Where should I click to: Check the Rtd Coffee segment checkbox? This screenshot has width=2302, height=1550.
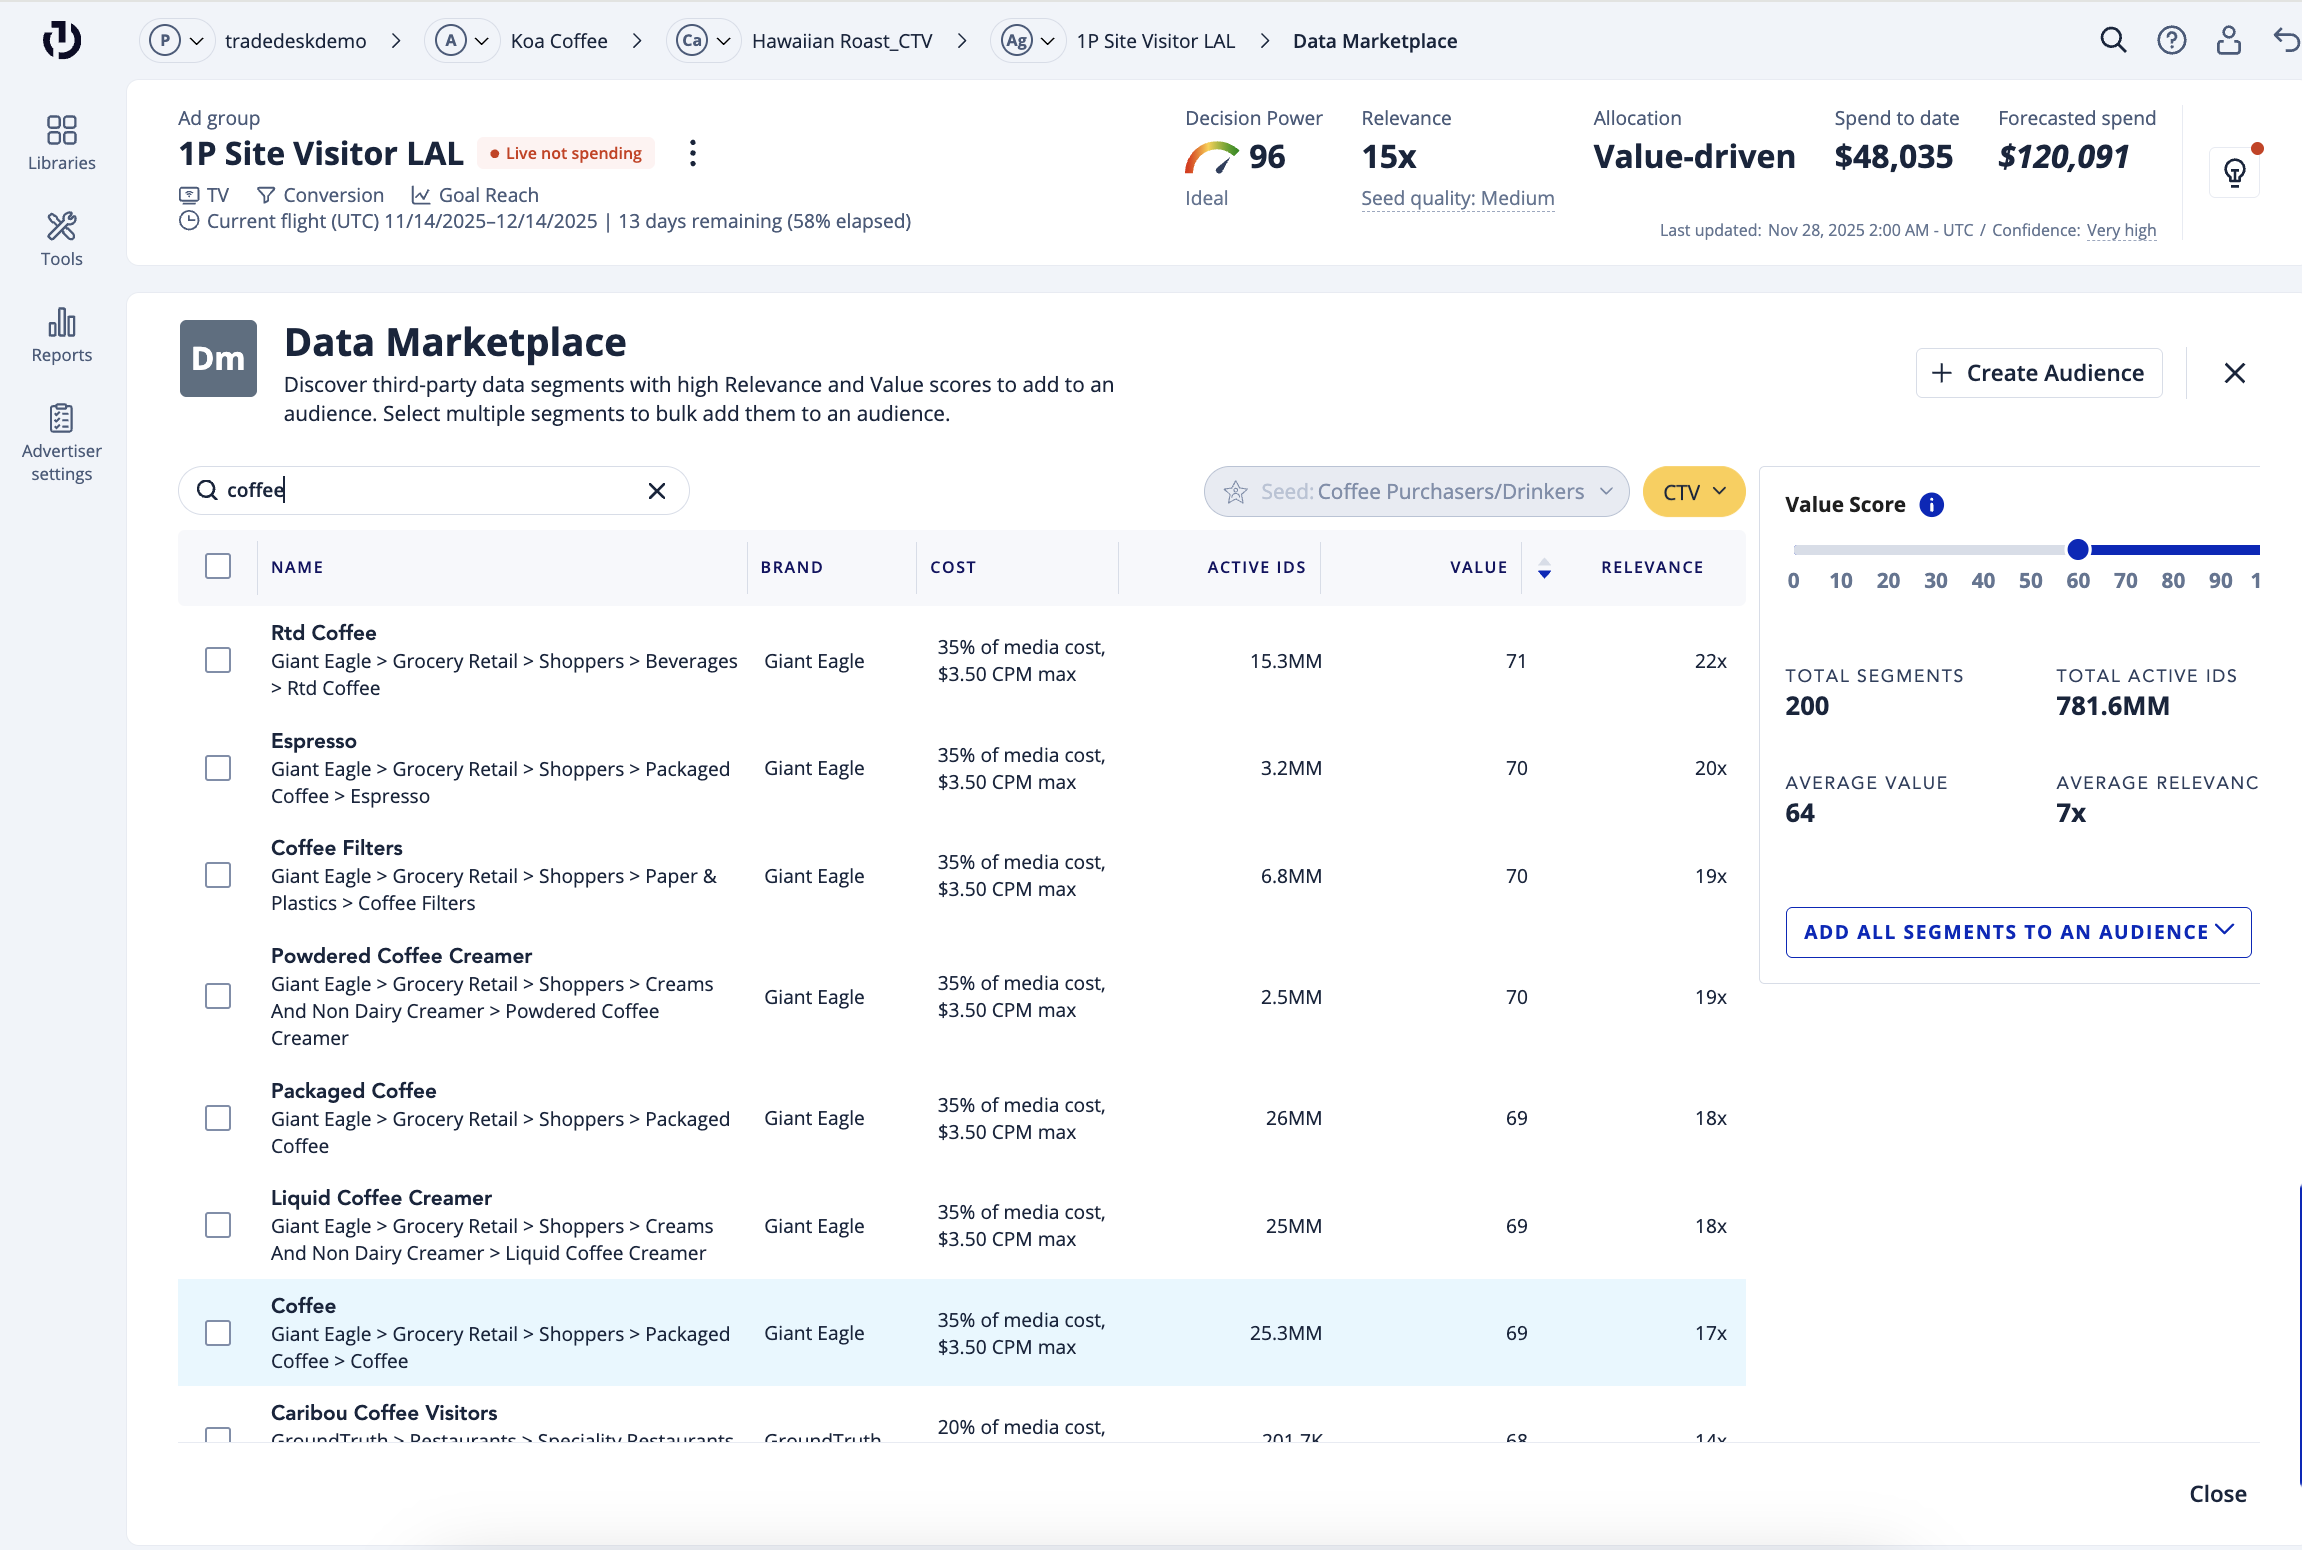[218, 660]
